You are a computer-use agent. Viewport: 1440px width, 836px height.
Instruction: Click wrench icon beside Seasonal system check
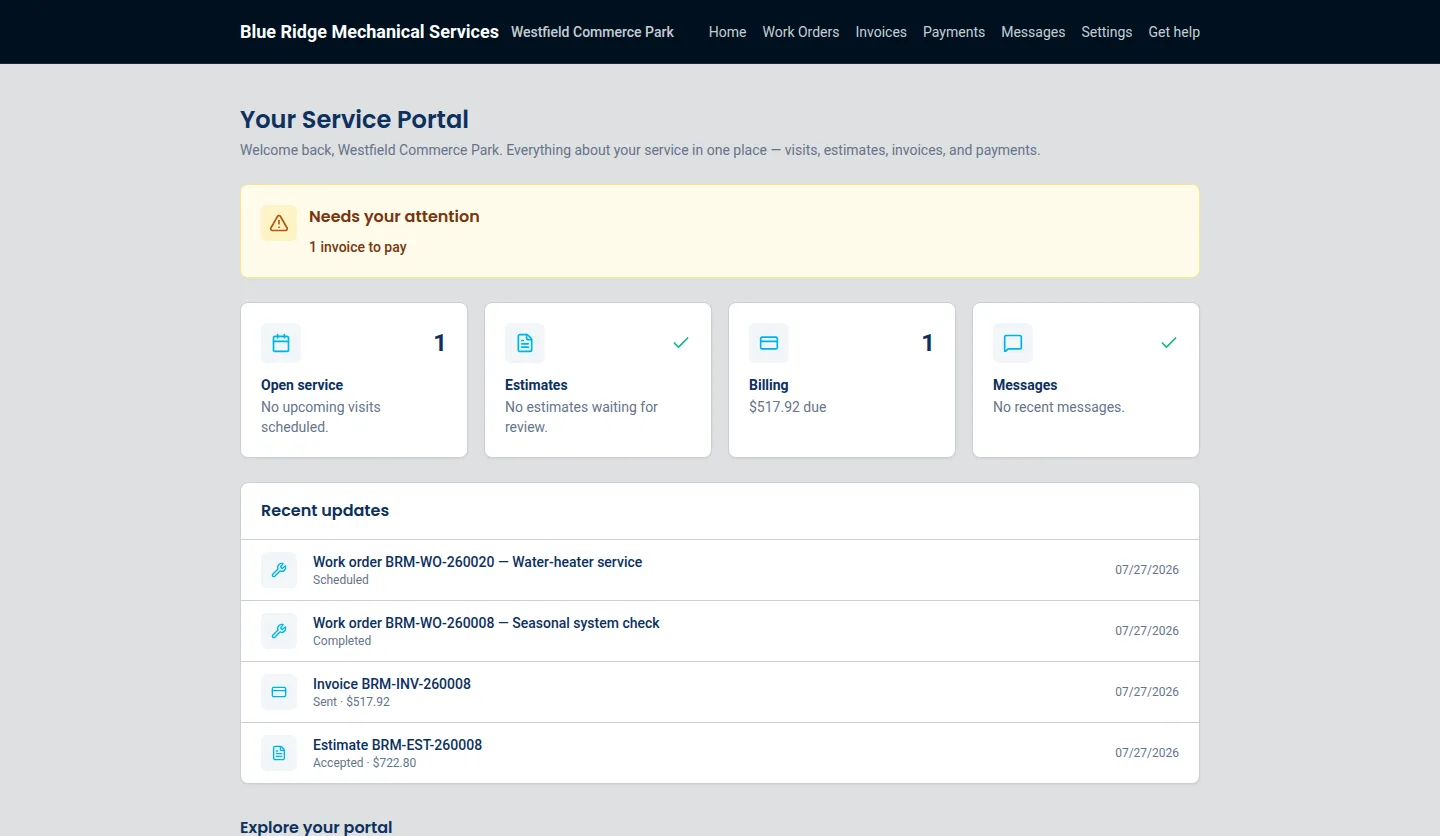click(x=279, y=631)
